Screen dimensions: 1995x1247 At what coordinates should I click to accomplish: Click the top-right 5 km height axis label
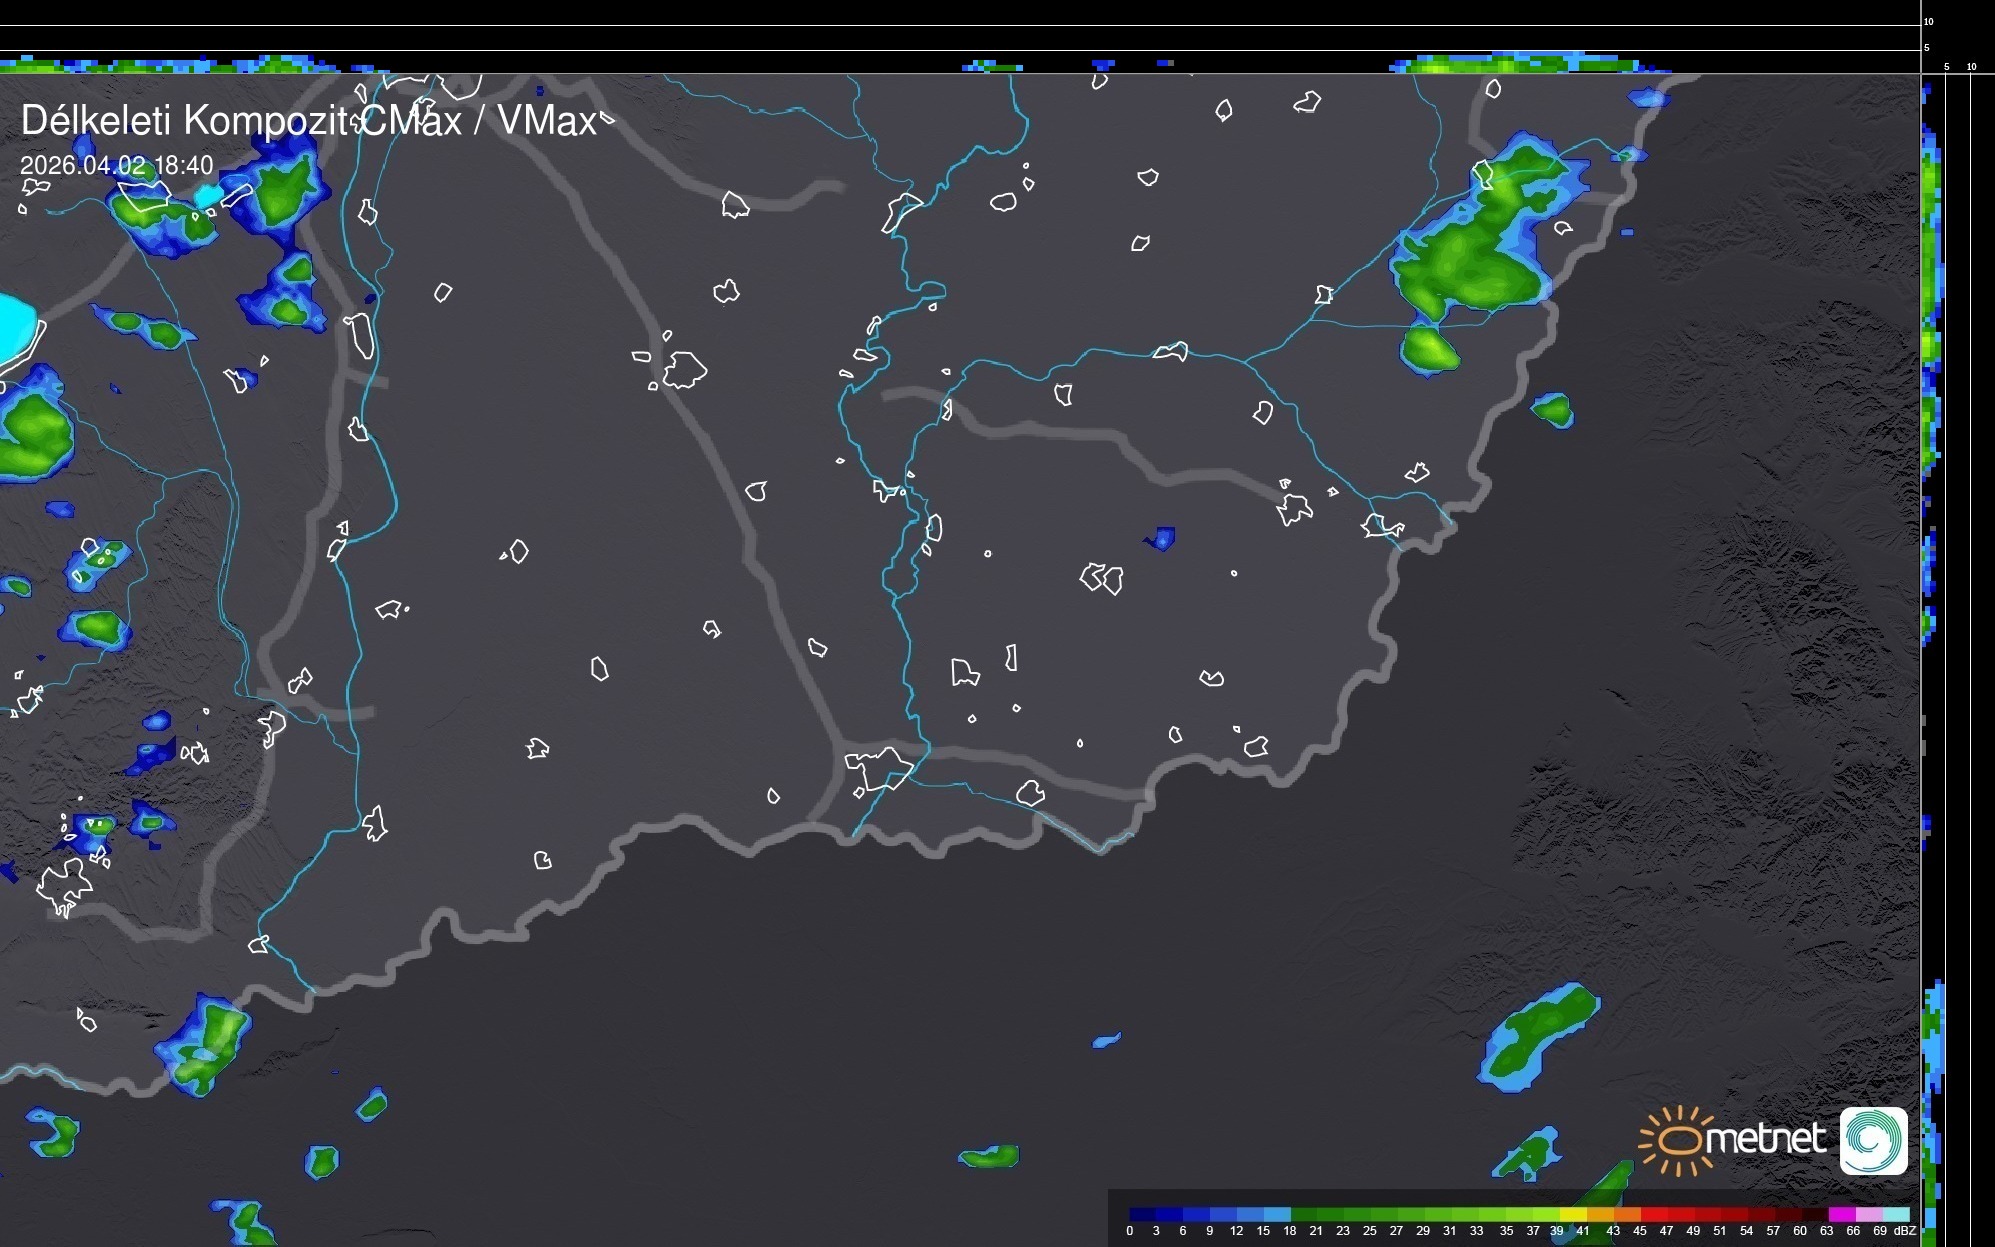pyautogui.click(x=1927, y=47)
